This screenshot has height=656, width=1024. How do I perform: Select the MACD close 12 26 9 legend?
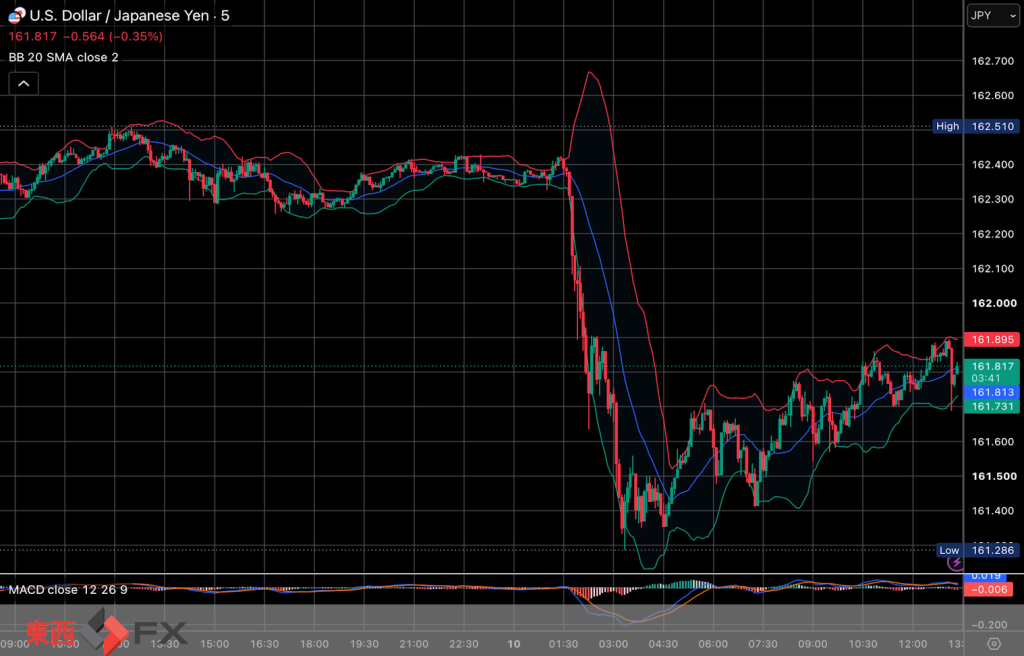[x=68, y=590]
